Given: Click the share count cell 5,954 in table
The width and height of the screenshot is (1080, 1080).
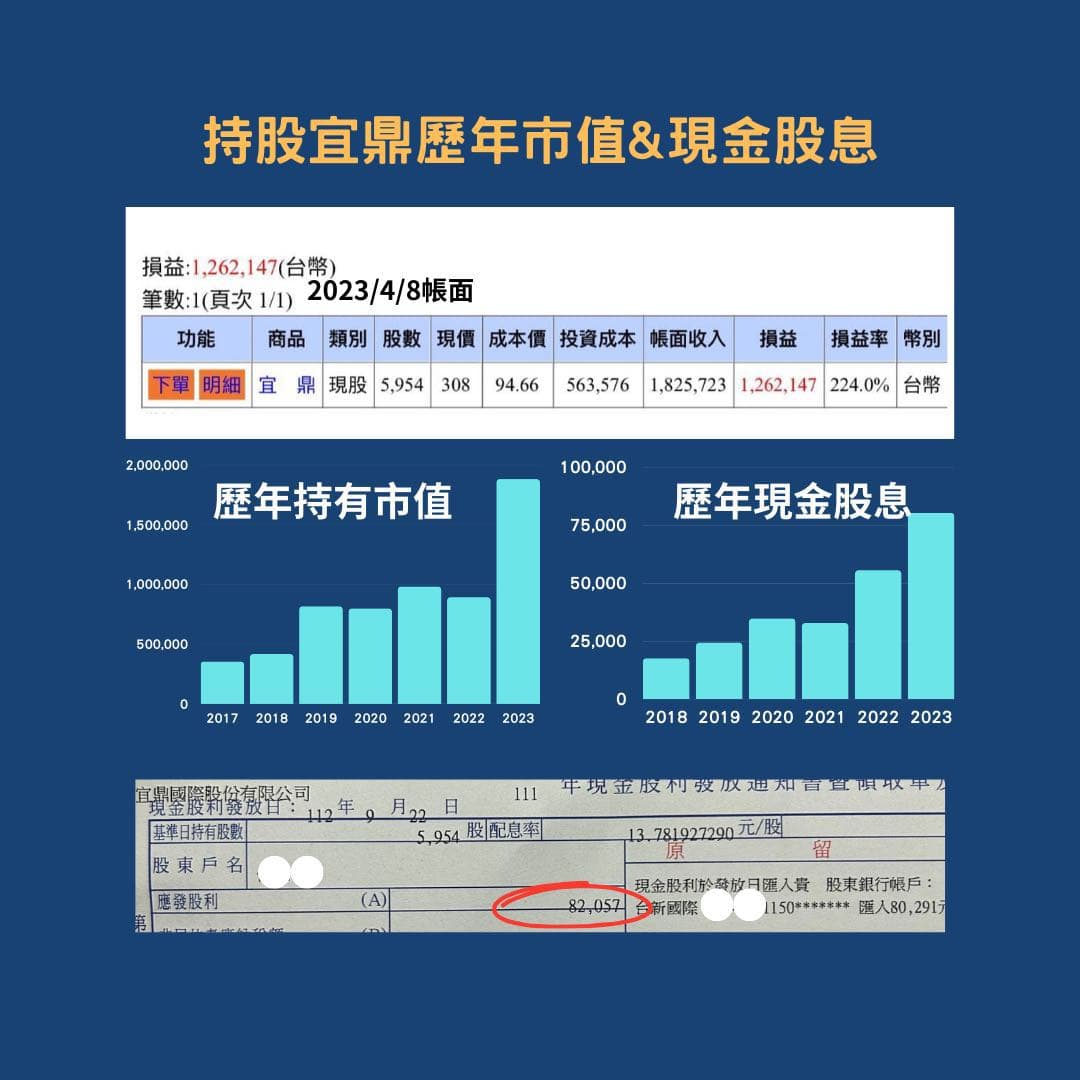Looking at the screenshot, I should (402, 385).
